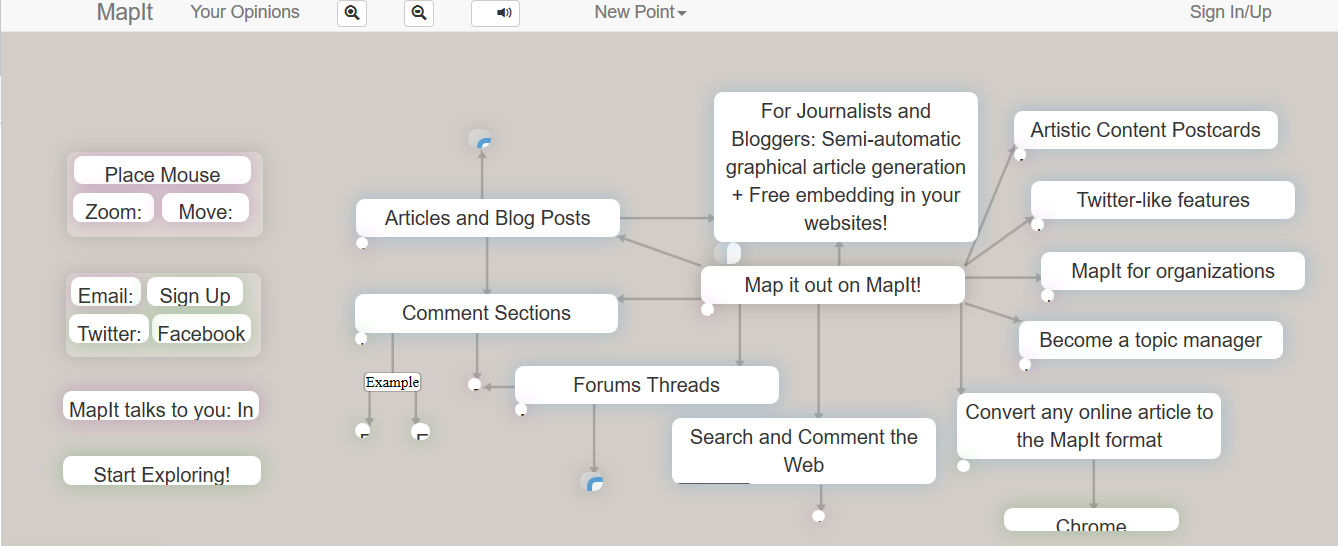This screenshot has height=546, width=1338.
Task: Click the Example label
Action: (392, 382)
